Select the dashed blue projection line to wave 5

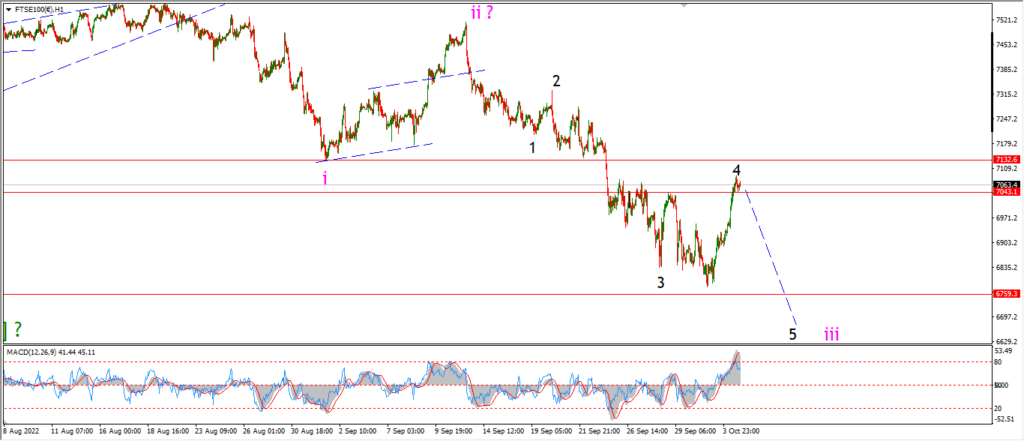coord(771,256)
